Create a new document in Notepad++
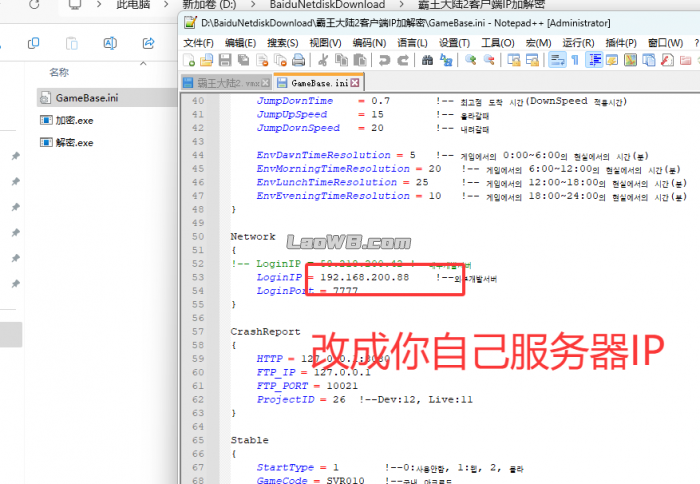Screen dimensions: 700x484 [x=189, y=60]
